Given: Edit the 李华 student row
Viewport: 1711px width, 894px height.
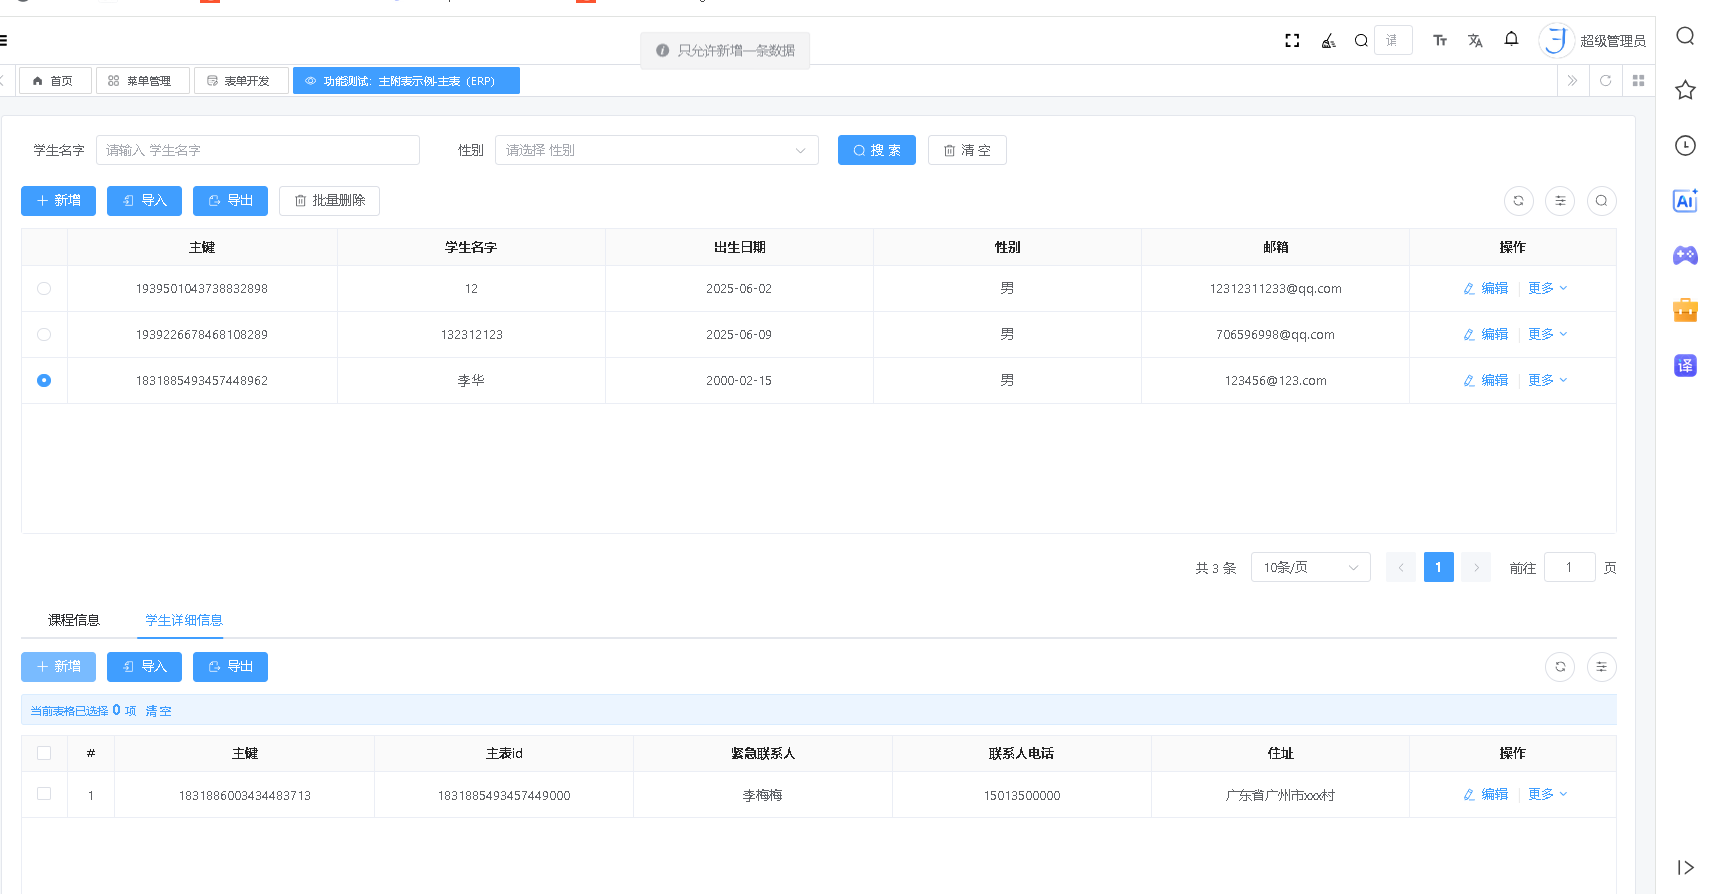Looking at the screenshot, I should [x=1486, y=380].
